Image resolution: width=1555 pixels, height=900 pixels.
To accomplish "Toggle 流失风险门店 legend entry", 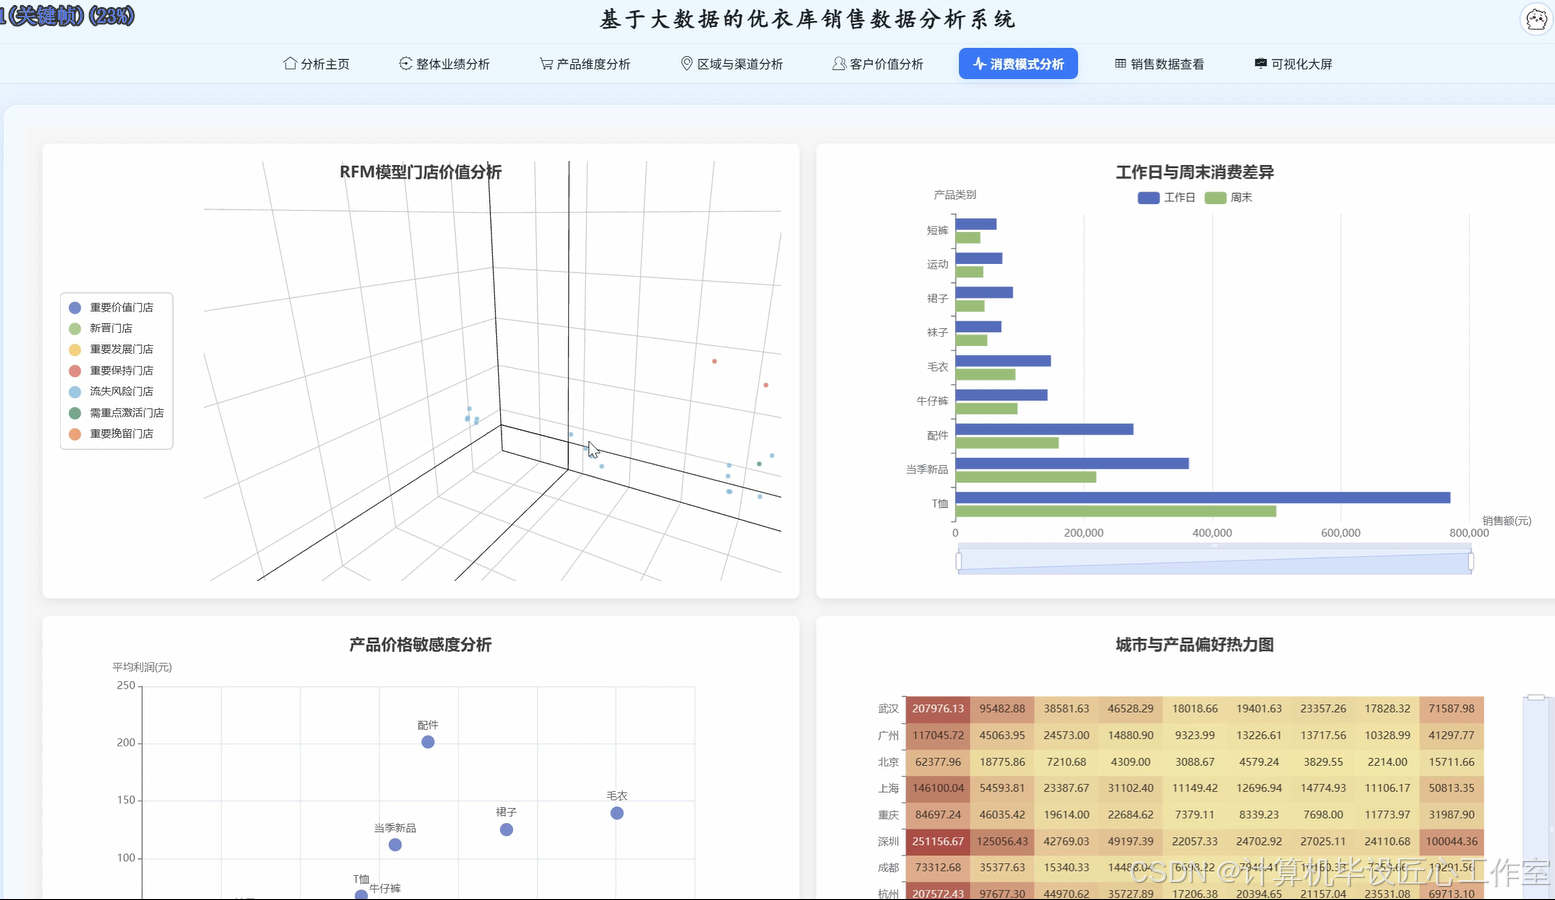I will (111, 392).
